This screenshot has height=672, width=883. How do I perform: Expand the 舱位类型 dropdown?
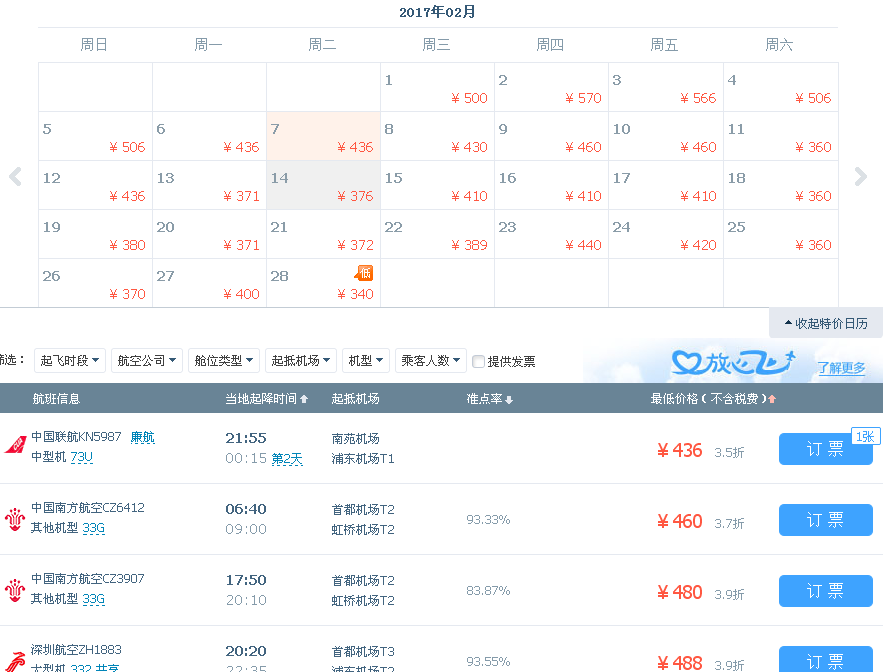(x=223, y=360)
